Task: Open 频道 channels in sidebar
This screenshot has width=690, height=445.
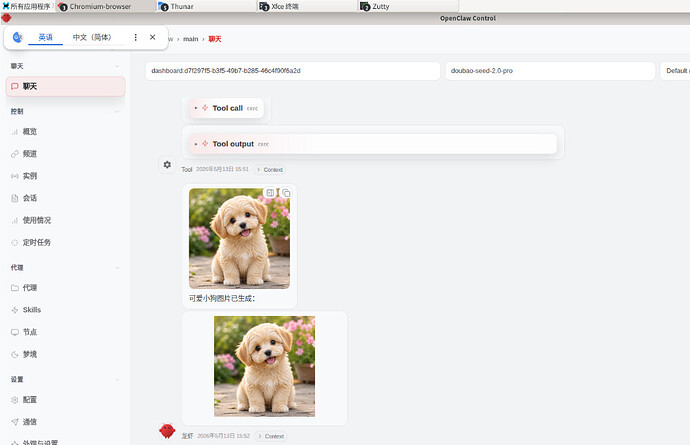Action: 65,154
